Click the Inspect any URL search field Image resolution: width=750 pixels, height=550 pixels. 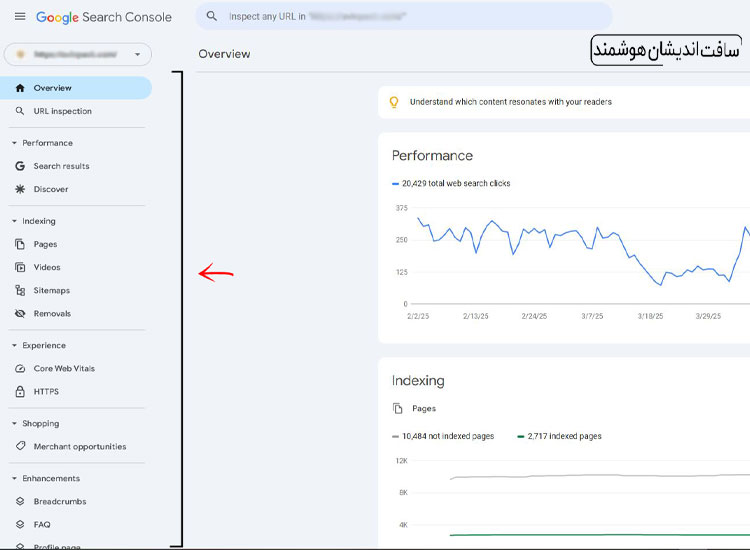pyautogui.click(x=404, y=16)
